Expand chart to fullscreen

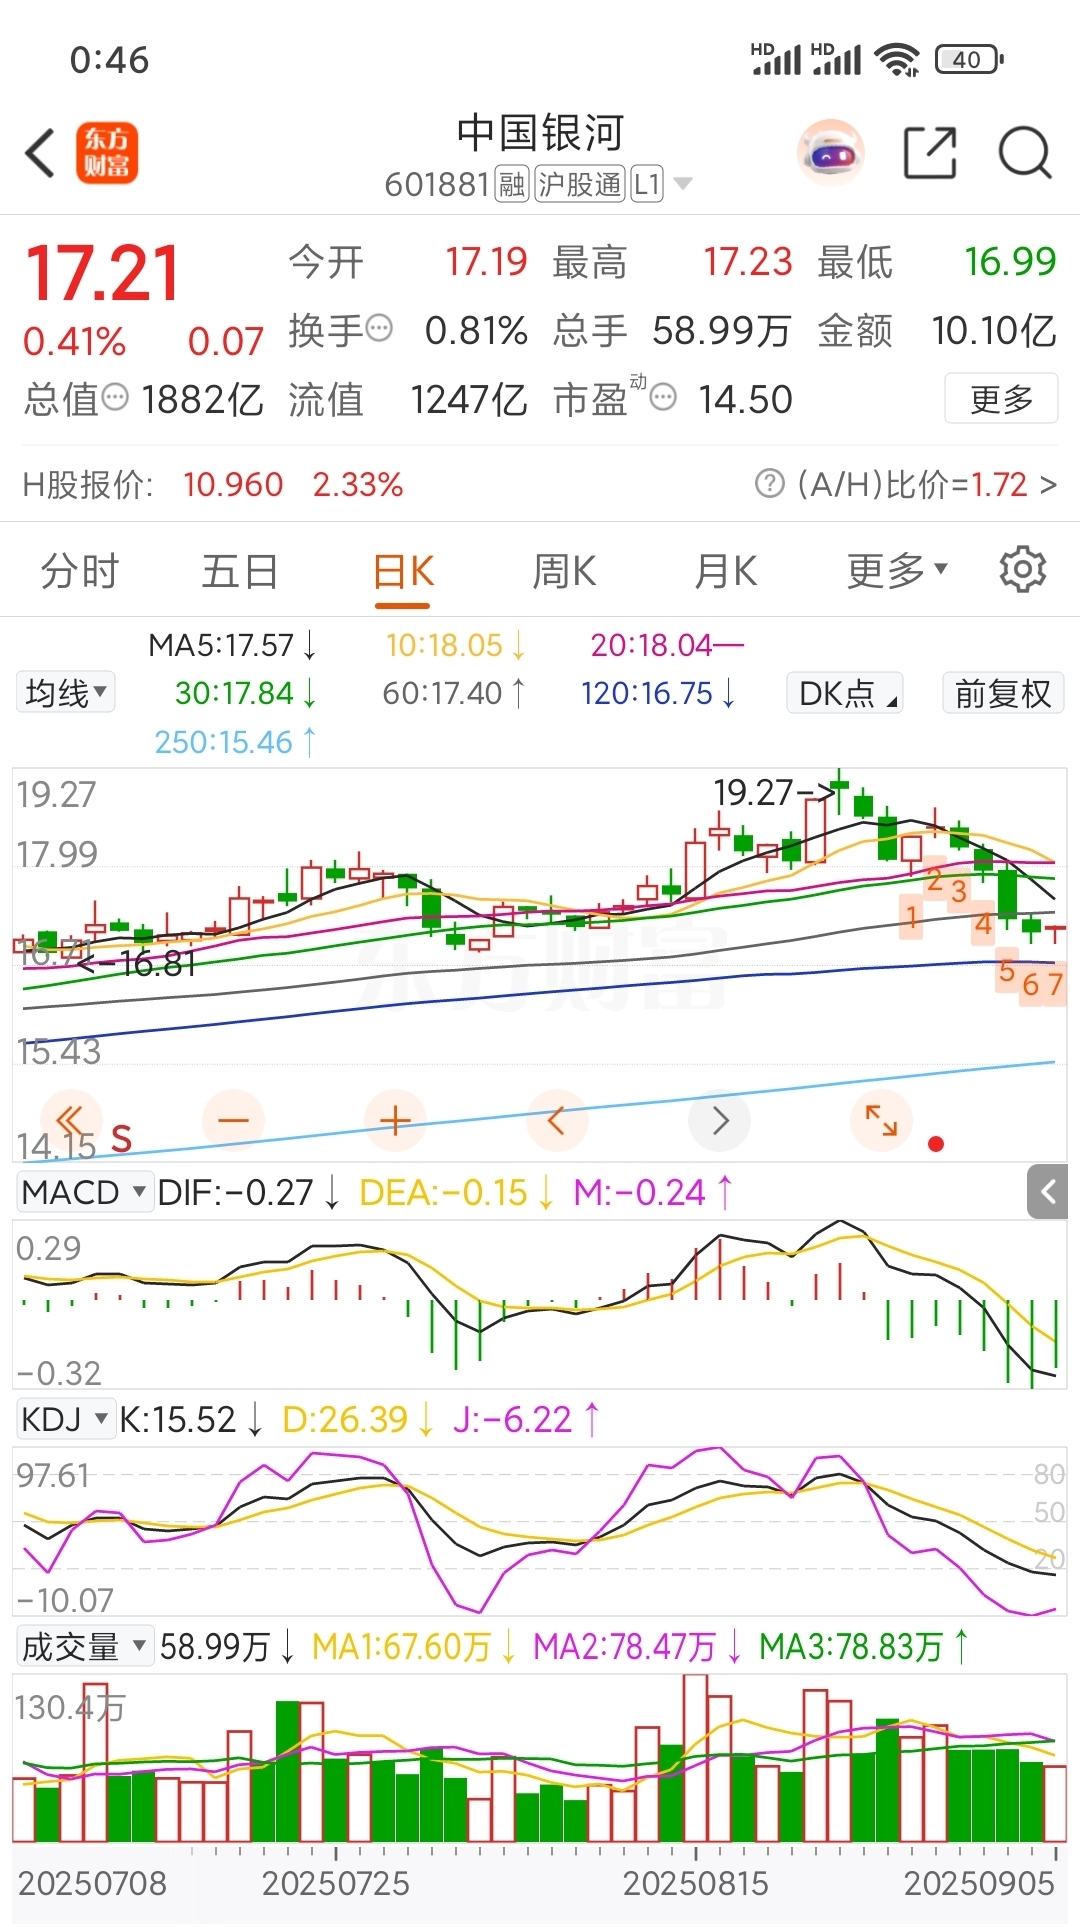pyautogui.click(x=881, y=1120)
